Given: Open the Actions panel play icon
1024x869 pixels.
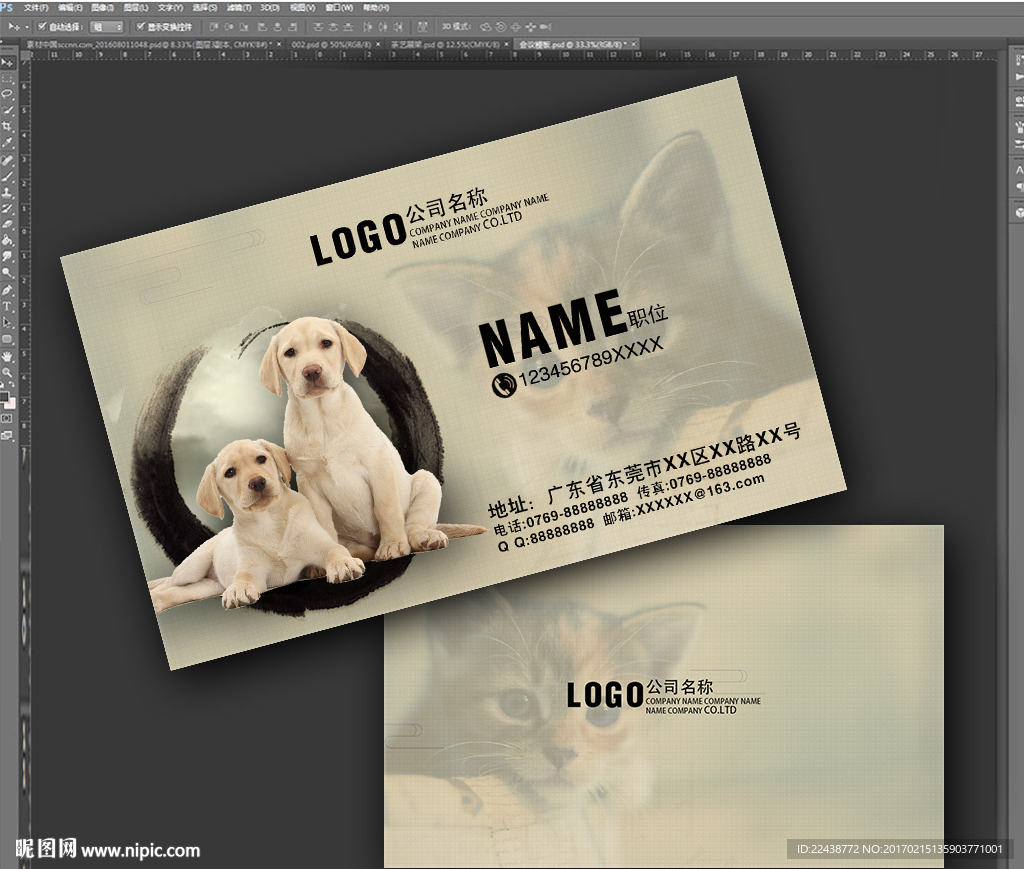Looking at the screenshot, I should pos(1019,77).
